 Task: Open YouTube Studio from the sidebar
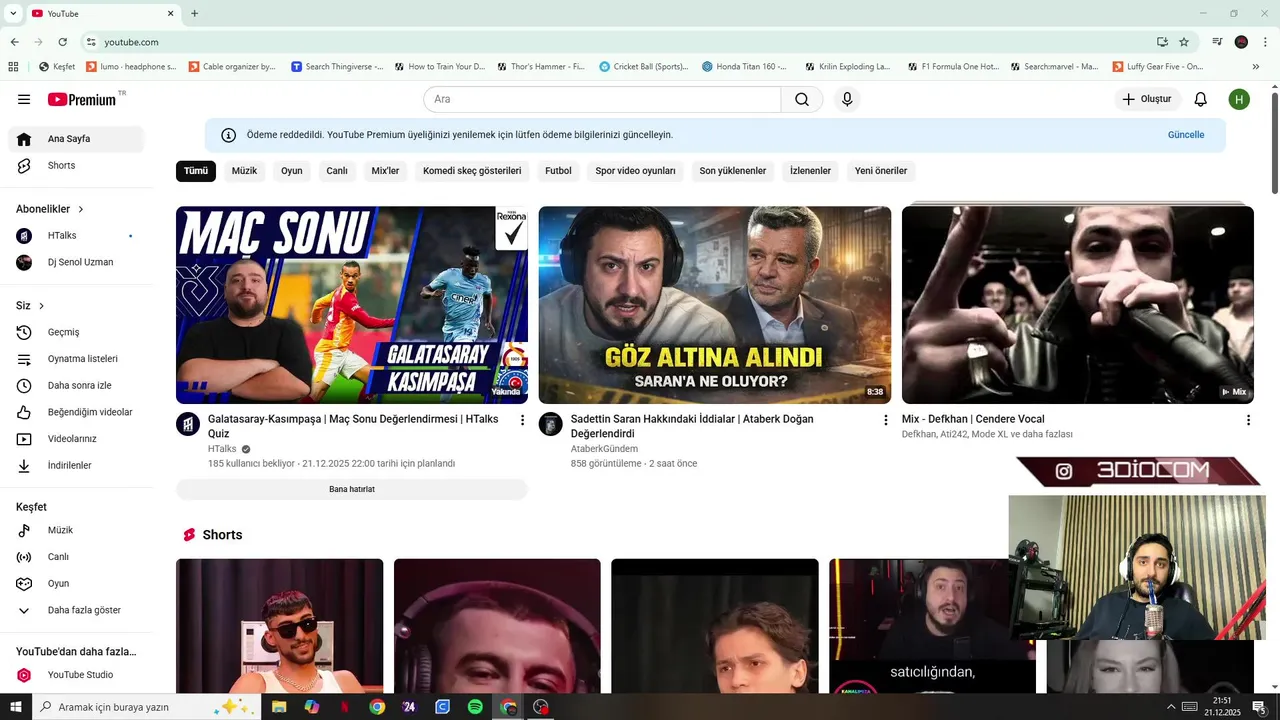(x=76, y=675)
